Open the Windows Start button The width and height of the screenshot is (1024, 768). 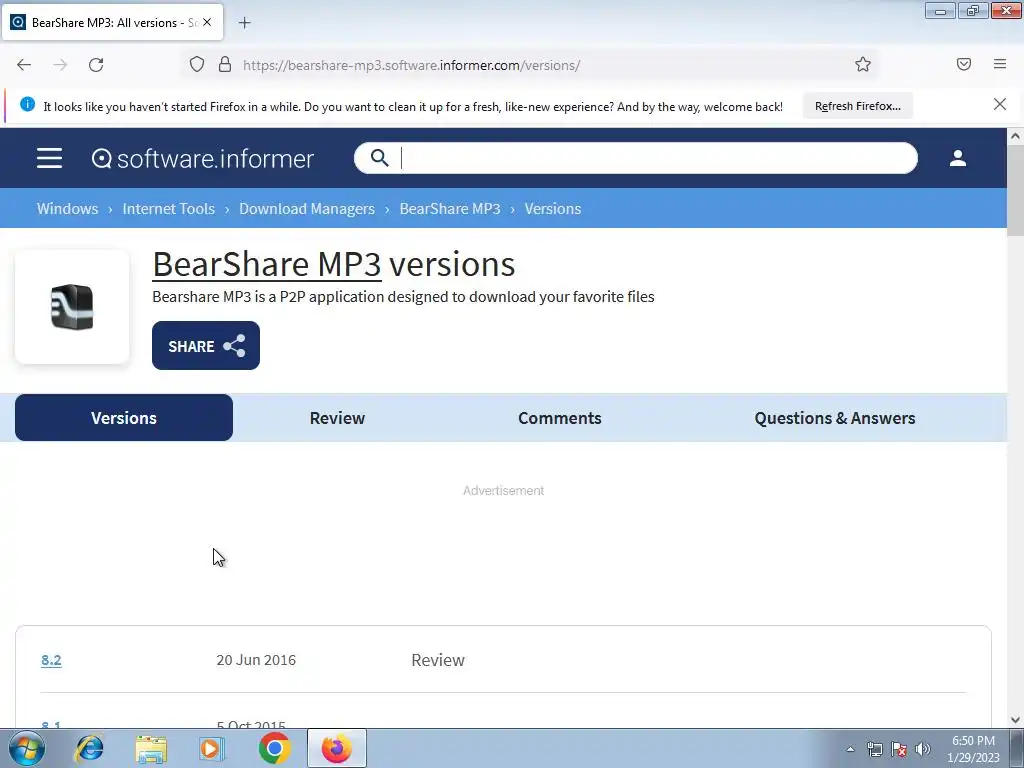click(x=27, y=748)
